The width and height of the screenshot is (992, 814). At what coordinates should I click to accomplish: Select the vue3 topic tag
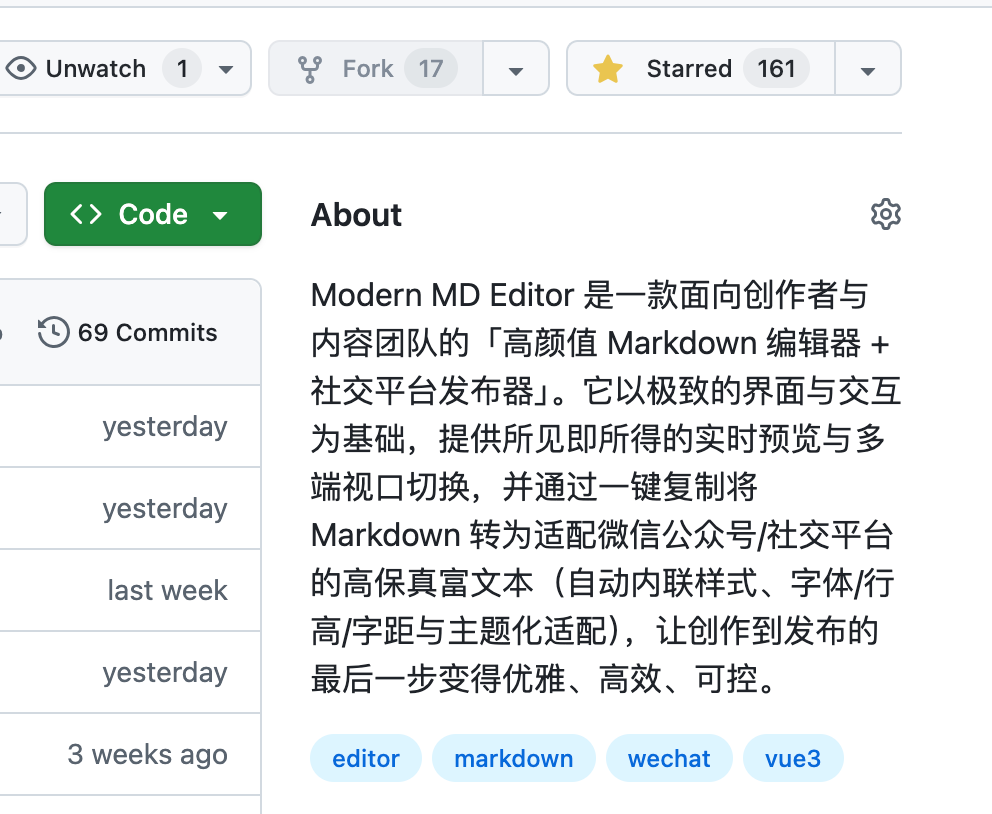[x=793, y=758]
